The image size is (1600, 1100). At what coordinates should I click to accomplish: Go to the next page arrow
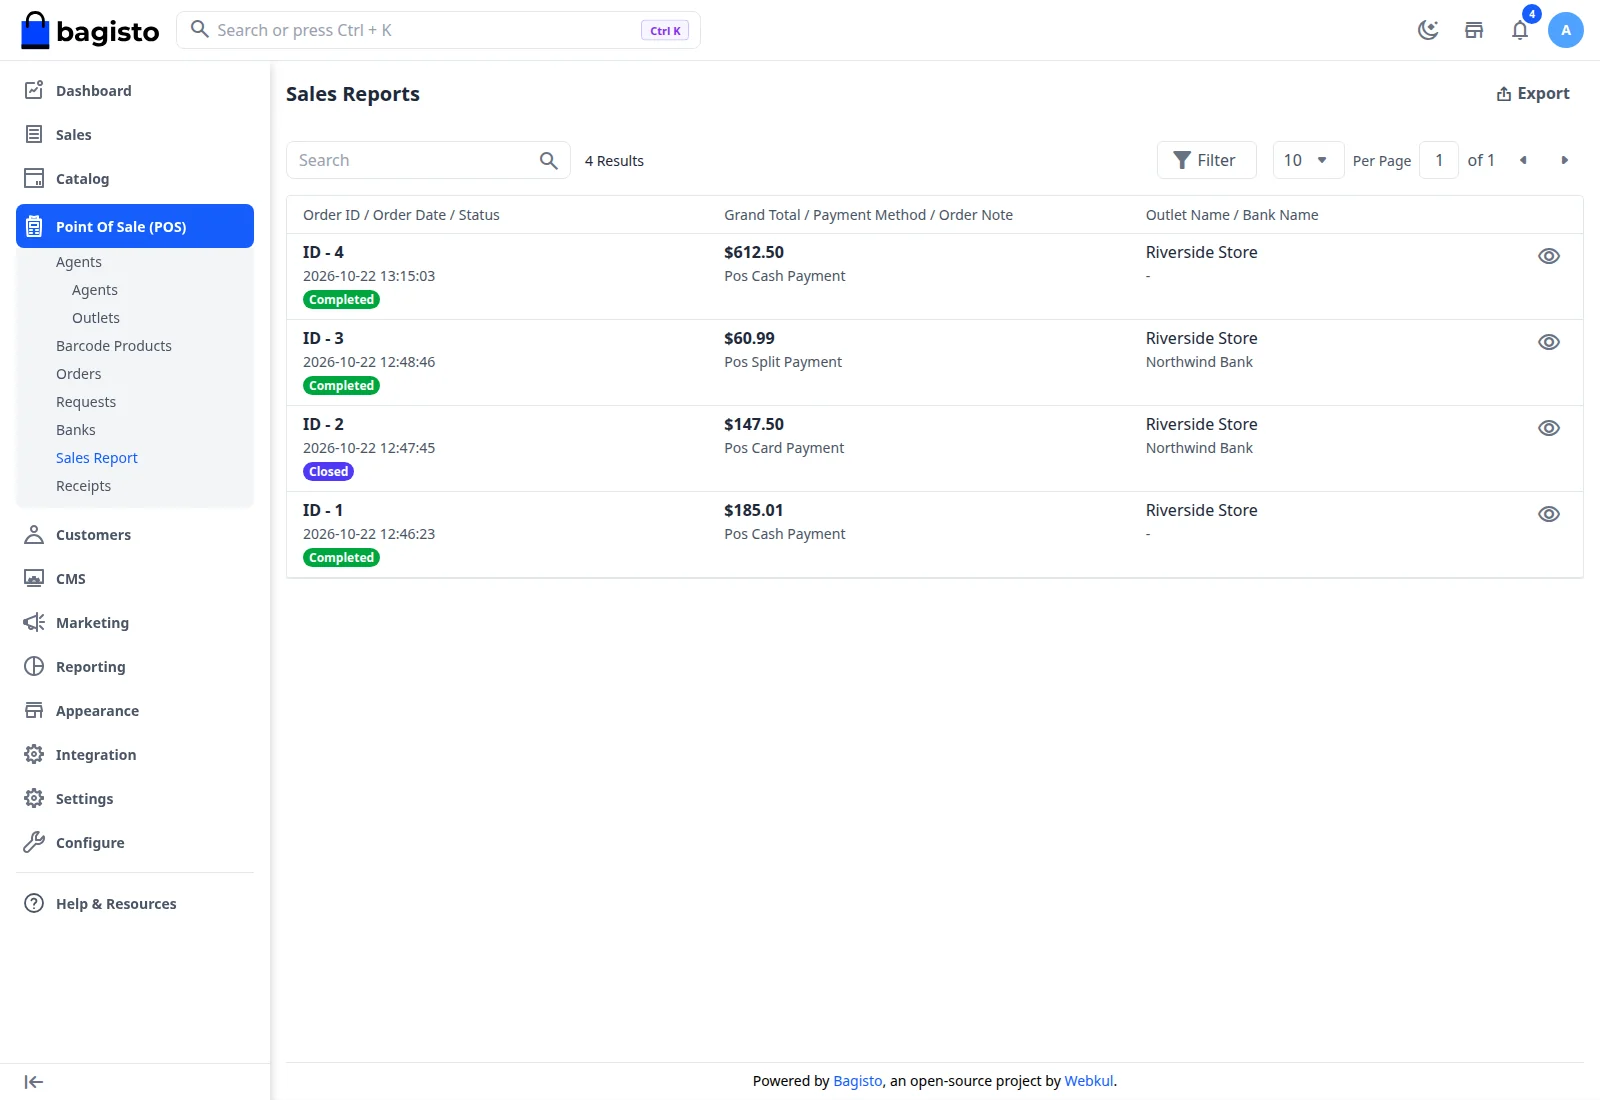[x=1564, y=160]
